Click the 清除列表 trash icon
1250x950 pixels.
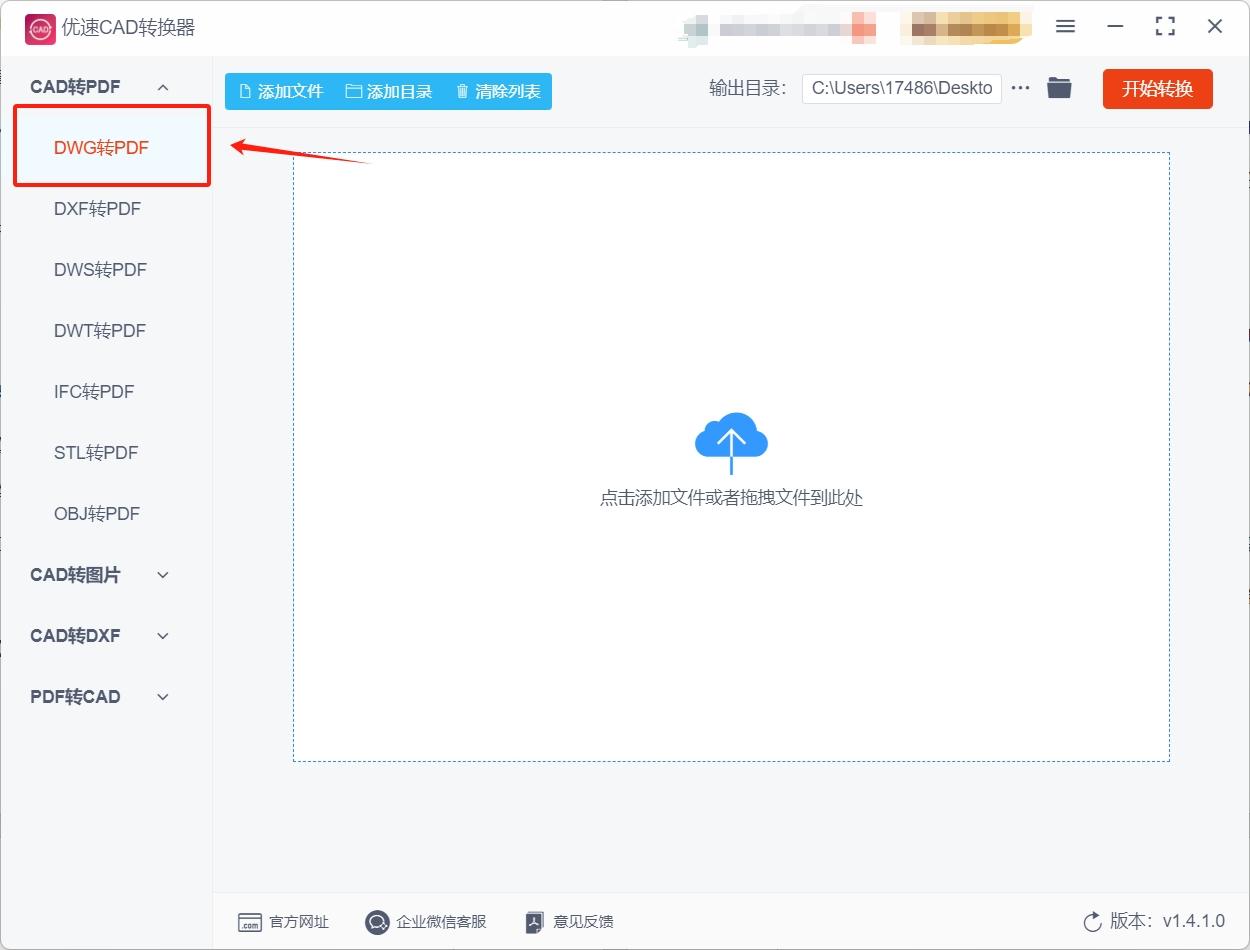click(461, 90)
